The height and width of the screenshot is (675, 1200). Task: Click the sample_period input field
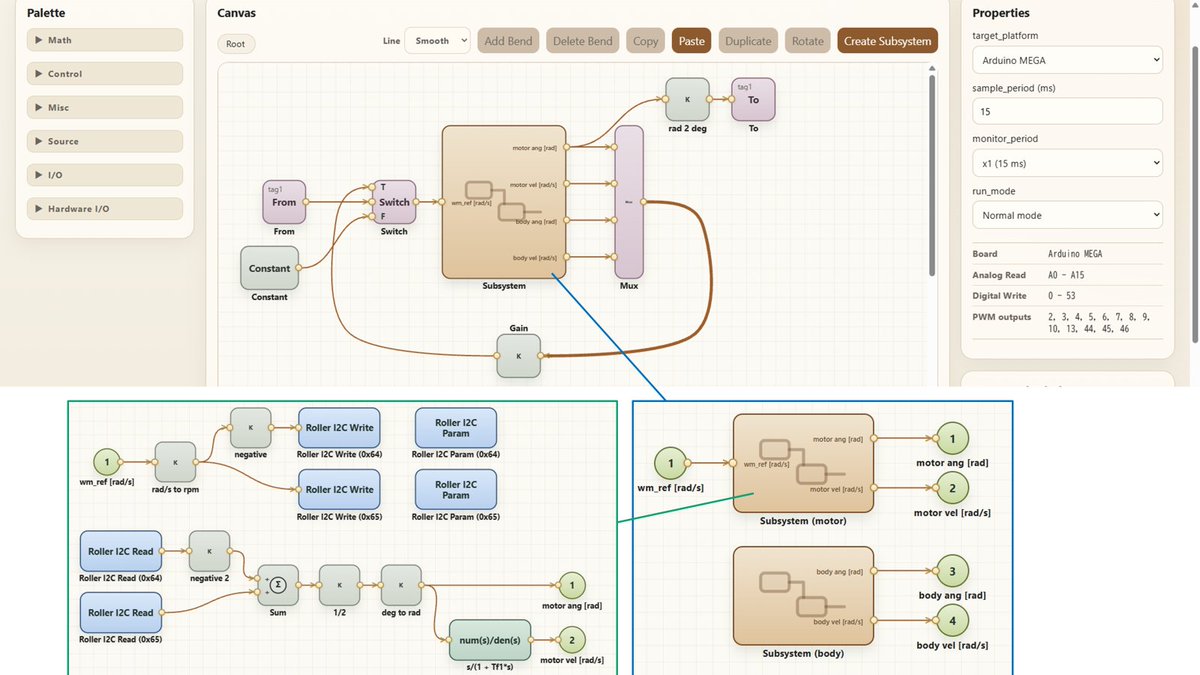point(1067,111)
